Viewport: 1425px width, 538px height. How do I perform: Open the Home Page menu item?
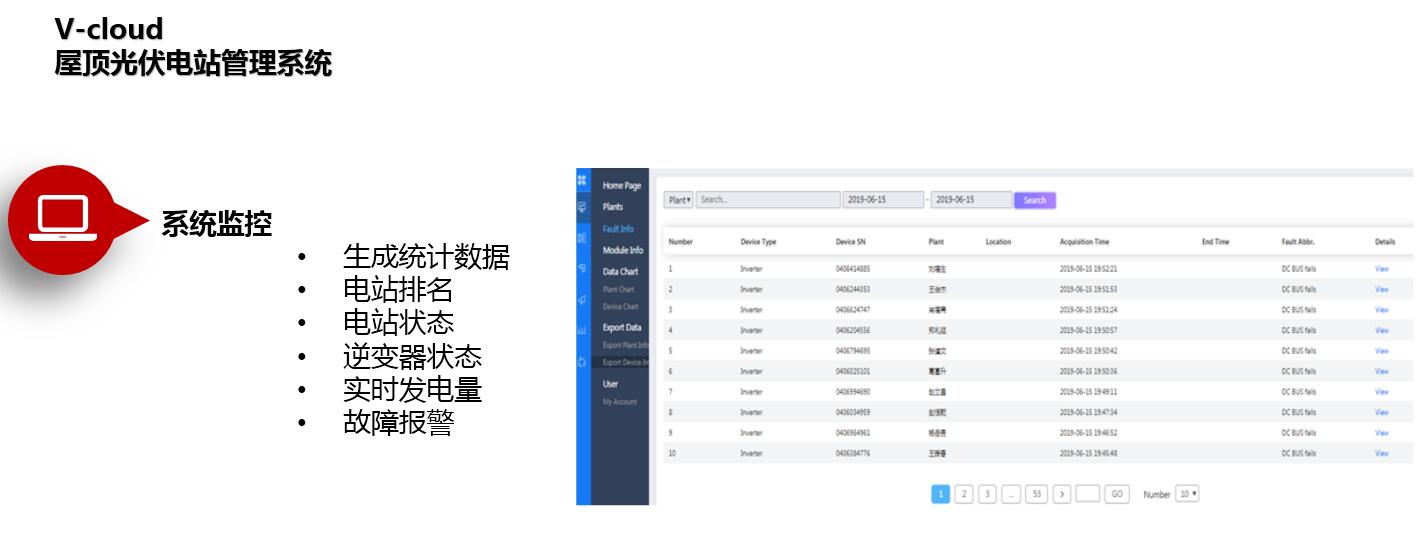(x=621, y=186)
